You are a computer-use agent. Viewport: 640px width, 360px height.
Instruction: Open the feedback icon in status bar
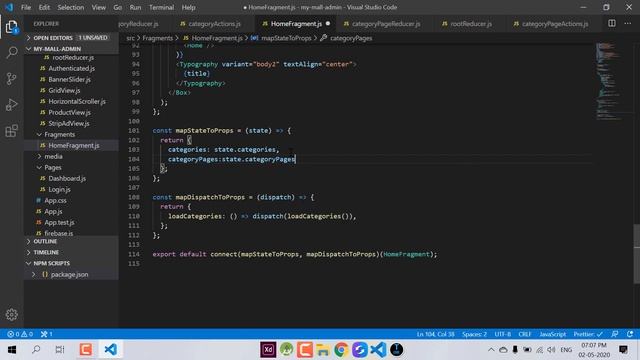(x=615, y=334)
